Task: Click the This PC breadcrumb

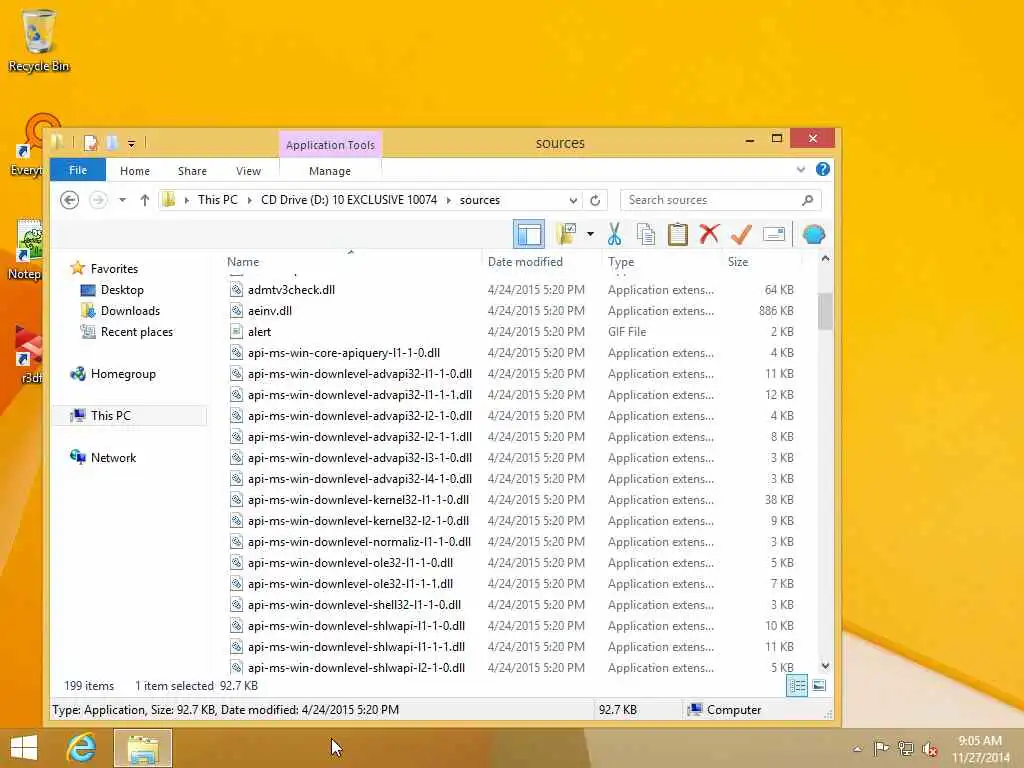Action: click(217, 200)
